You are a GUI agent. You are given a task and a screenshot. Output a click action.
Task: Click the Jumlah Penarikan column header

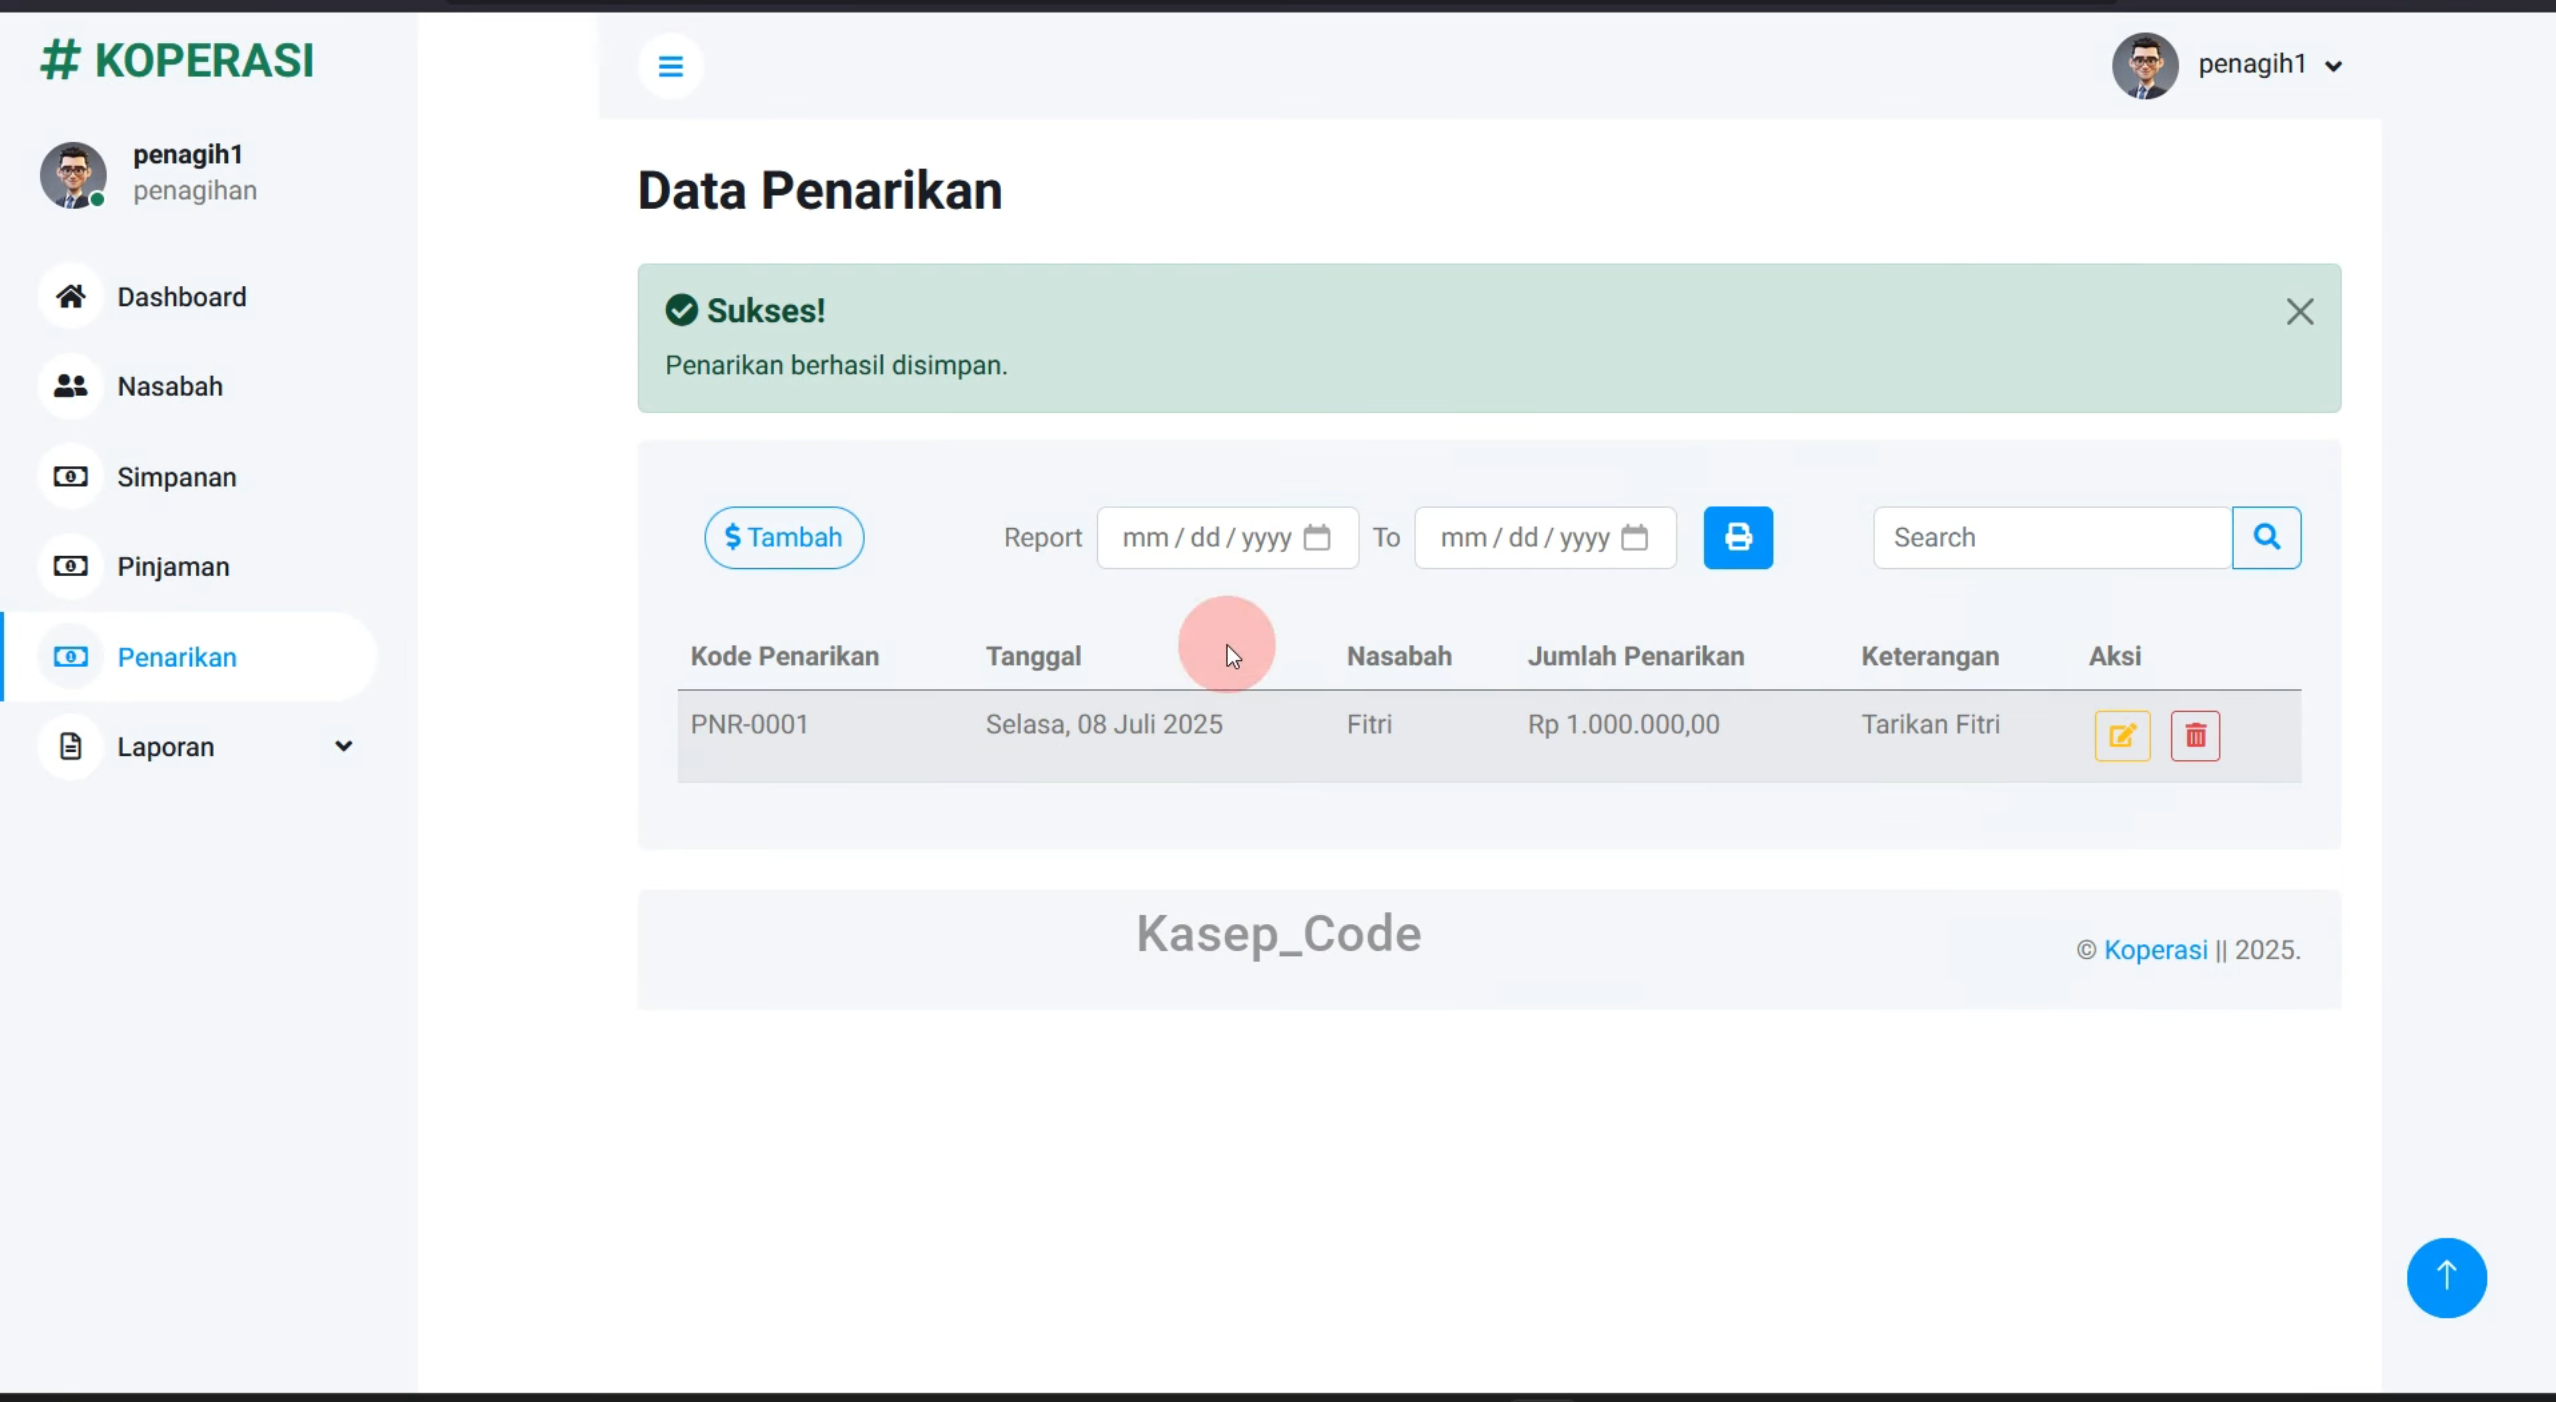click(x=1635, y=656)
